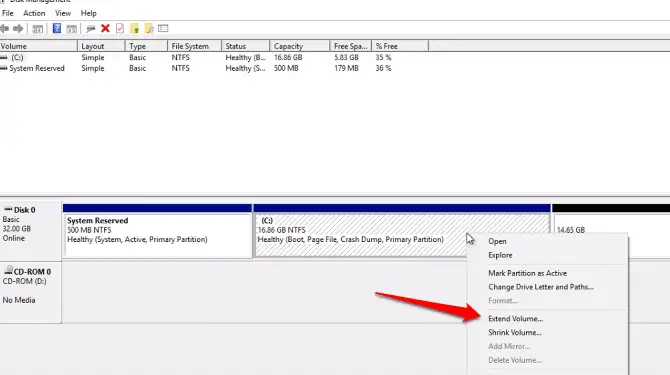Sort by the Volume column header
Viewport: 670px width, 375px height.
[38, 46]
